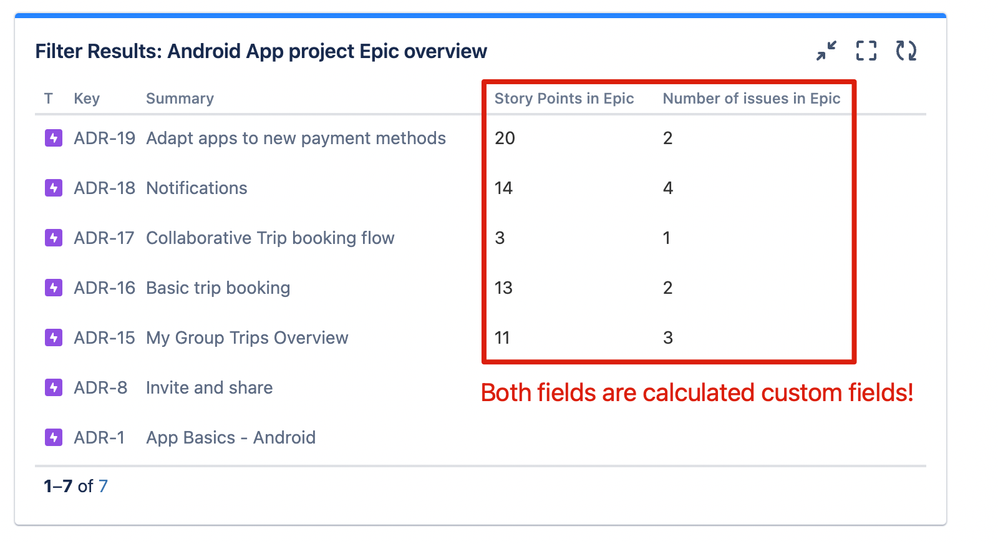Viewport: 998px width, 544px height.
Task: Sort by Story Points in Epic column
Action: pos(564,99)
